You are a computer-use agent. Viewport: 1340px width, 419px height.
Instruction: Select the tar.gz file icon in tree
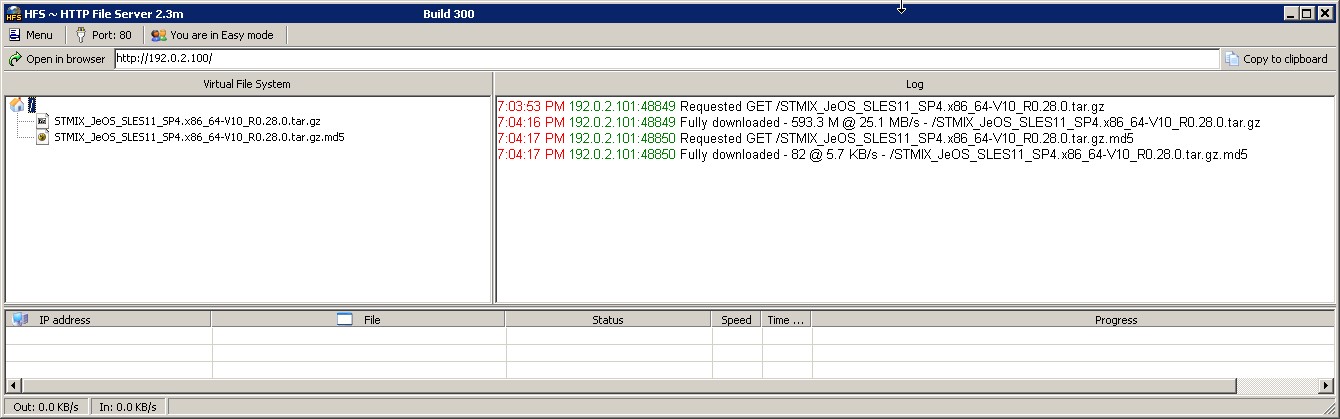pyautogui.click(x=42, y=121)
